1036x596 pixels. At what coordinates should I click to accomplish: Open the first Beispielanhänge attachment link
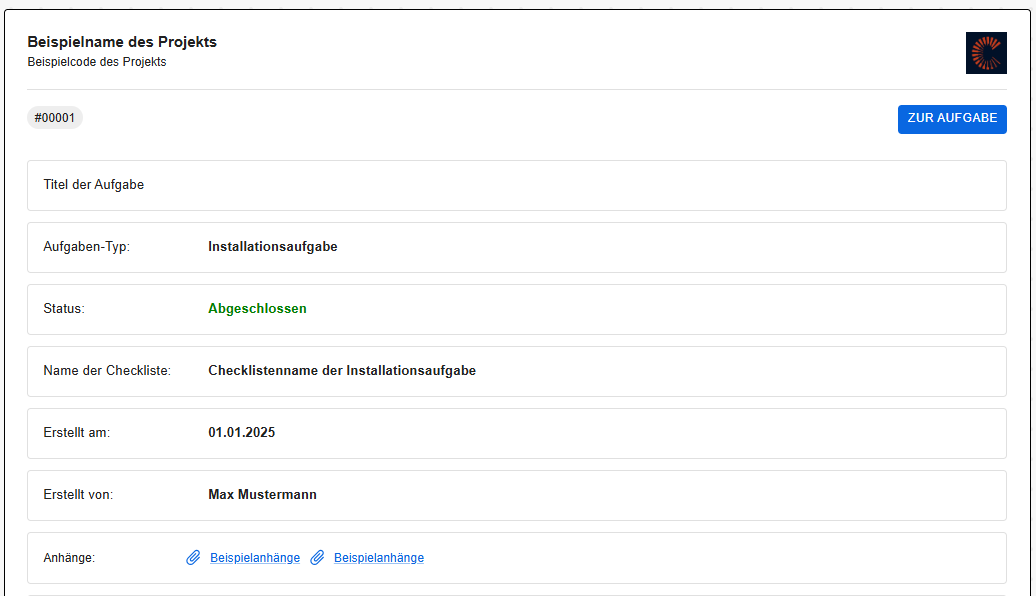point(254,558)
